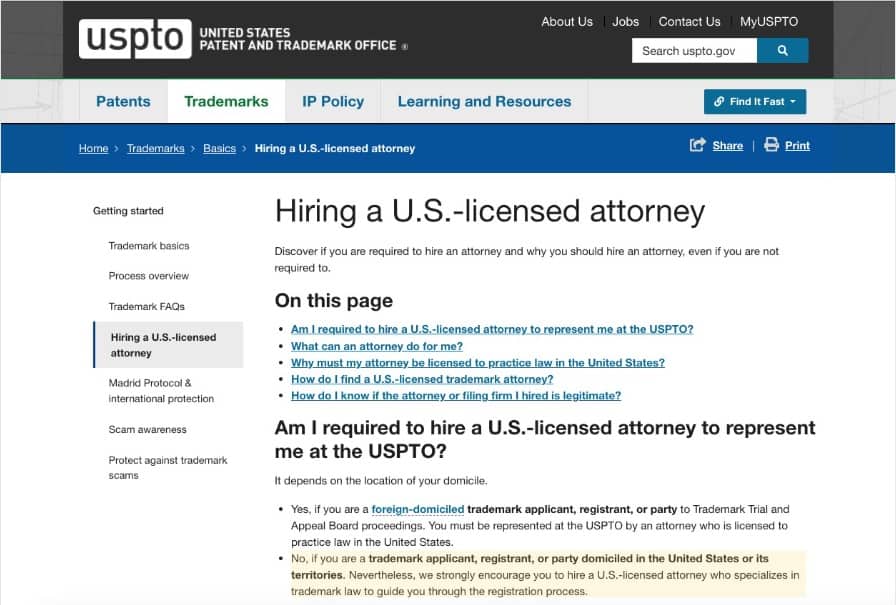Select Getting started in sidebar
This screenshot has width=896, height=605.
128,211
